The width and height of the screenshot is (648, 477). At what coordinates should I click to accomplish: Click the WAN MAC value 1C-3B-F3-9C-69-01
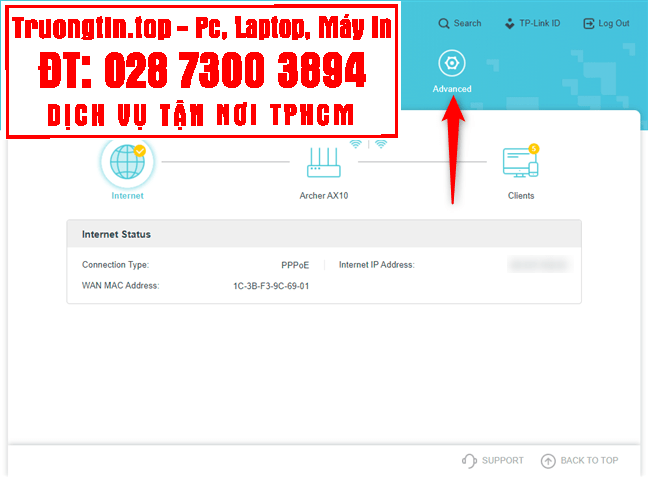(x=271, y=286)
